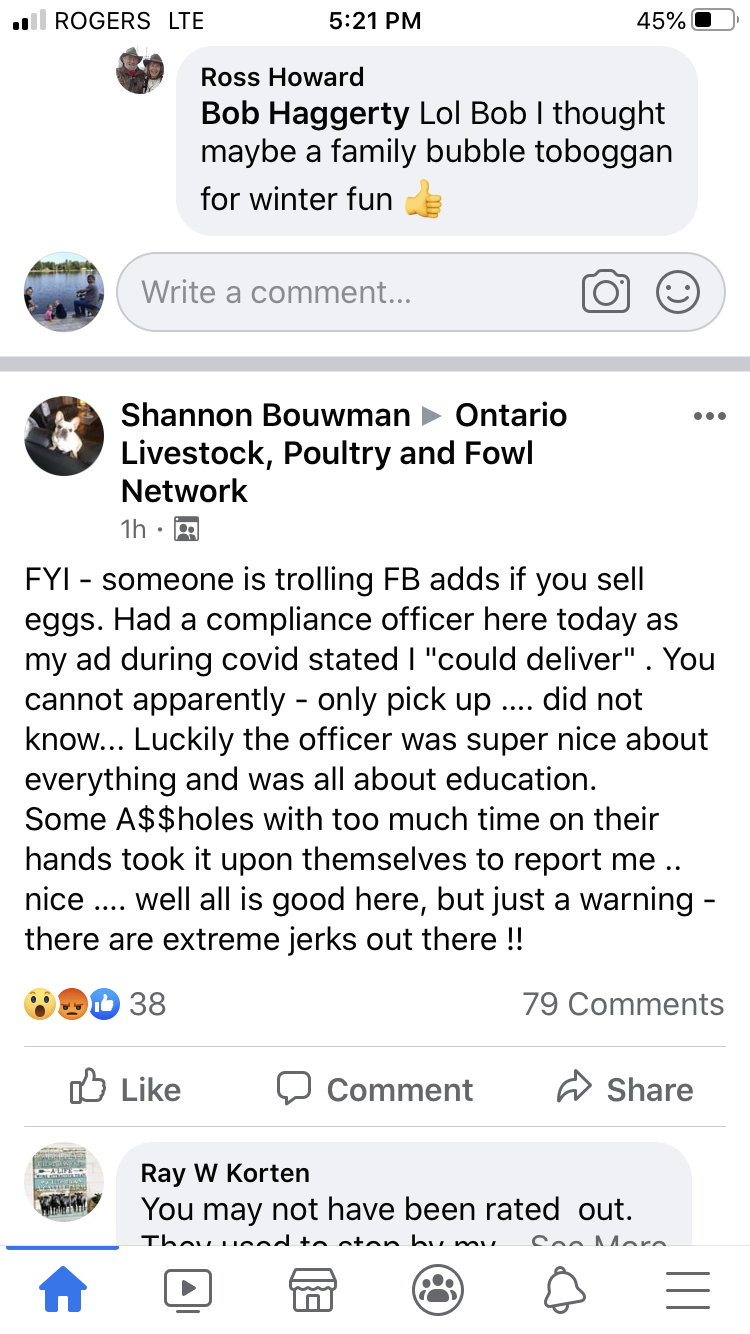Like Shannon Bouwman's post
The height and width of the screenshot is (1334, 750).
pyautogui.click(x=126, y=1089)
